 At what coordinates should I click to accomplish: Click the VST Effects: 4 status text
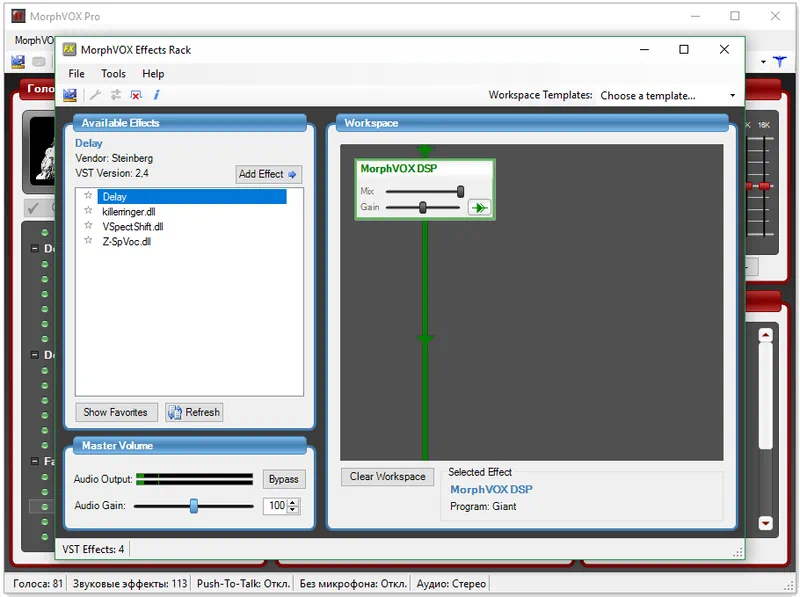tap(93, 549)
